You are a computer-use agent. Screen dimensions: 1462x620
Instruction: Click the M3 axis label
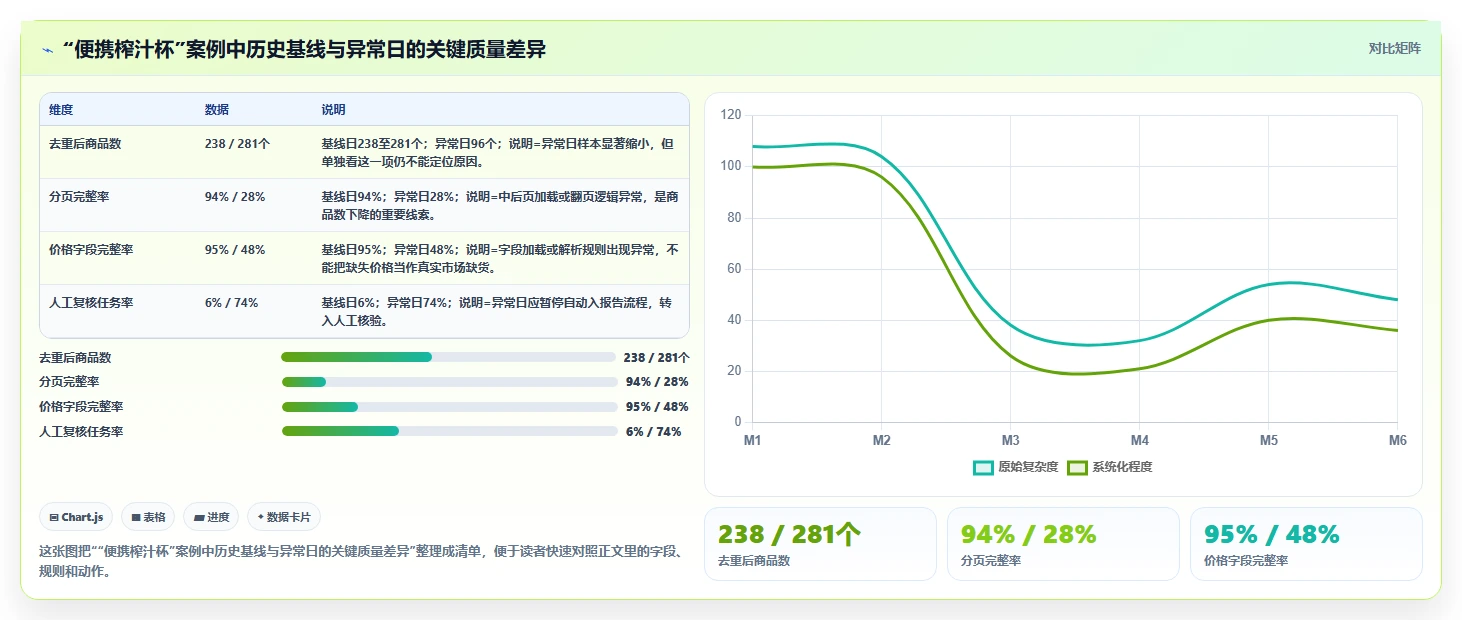pos(1011,440)
